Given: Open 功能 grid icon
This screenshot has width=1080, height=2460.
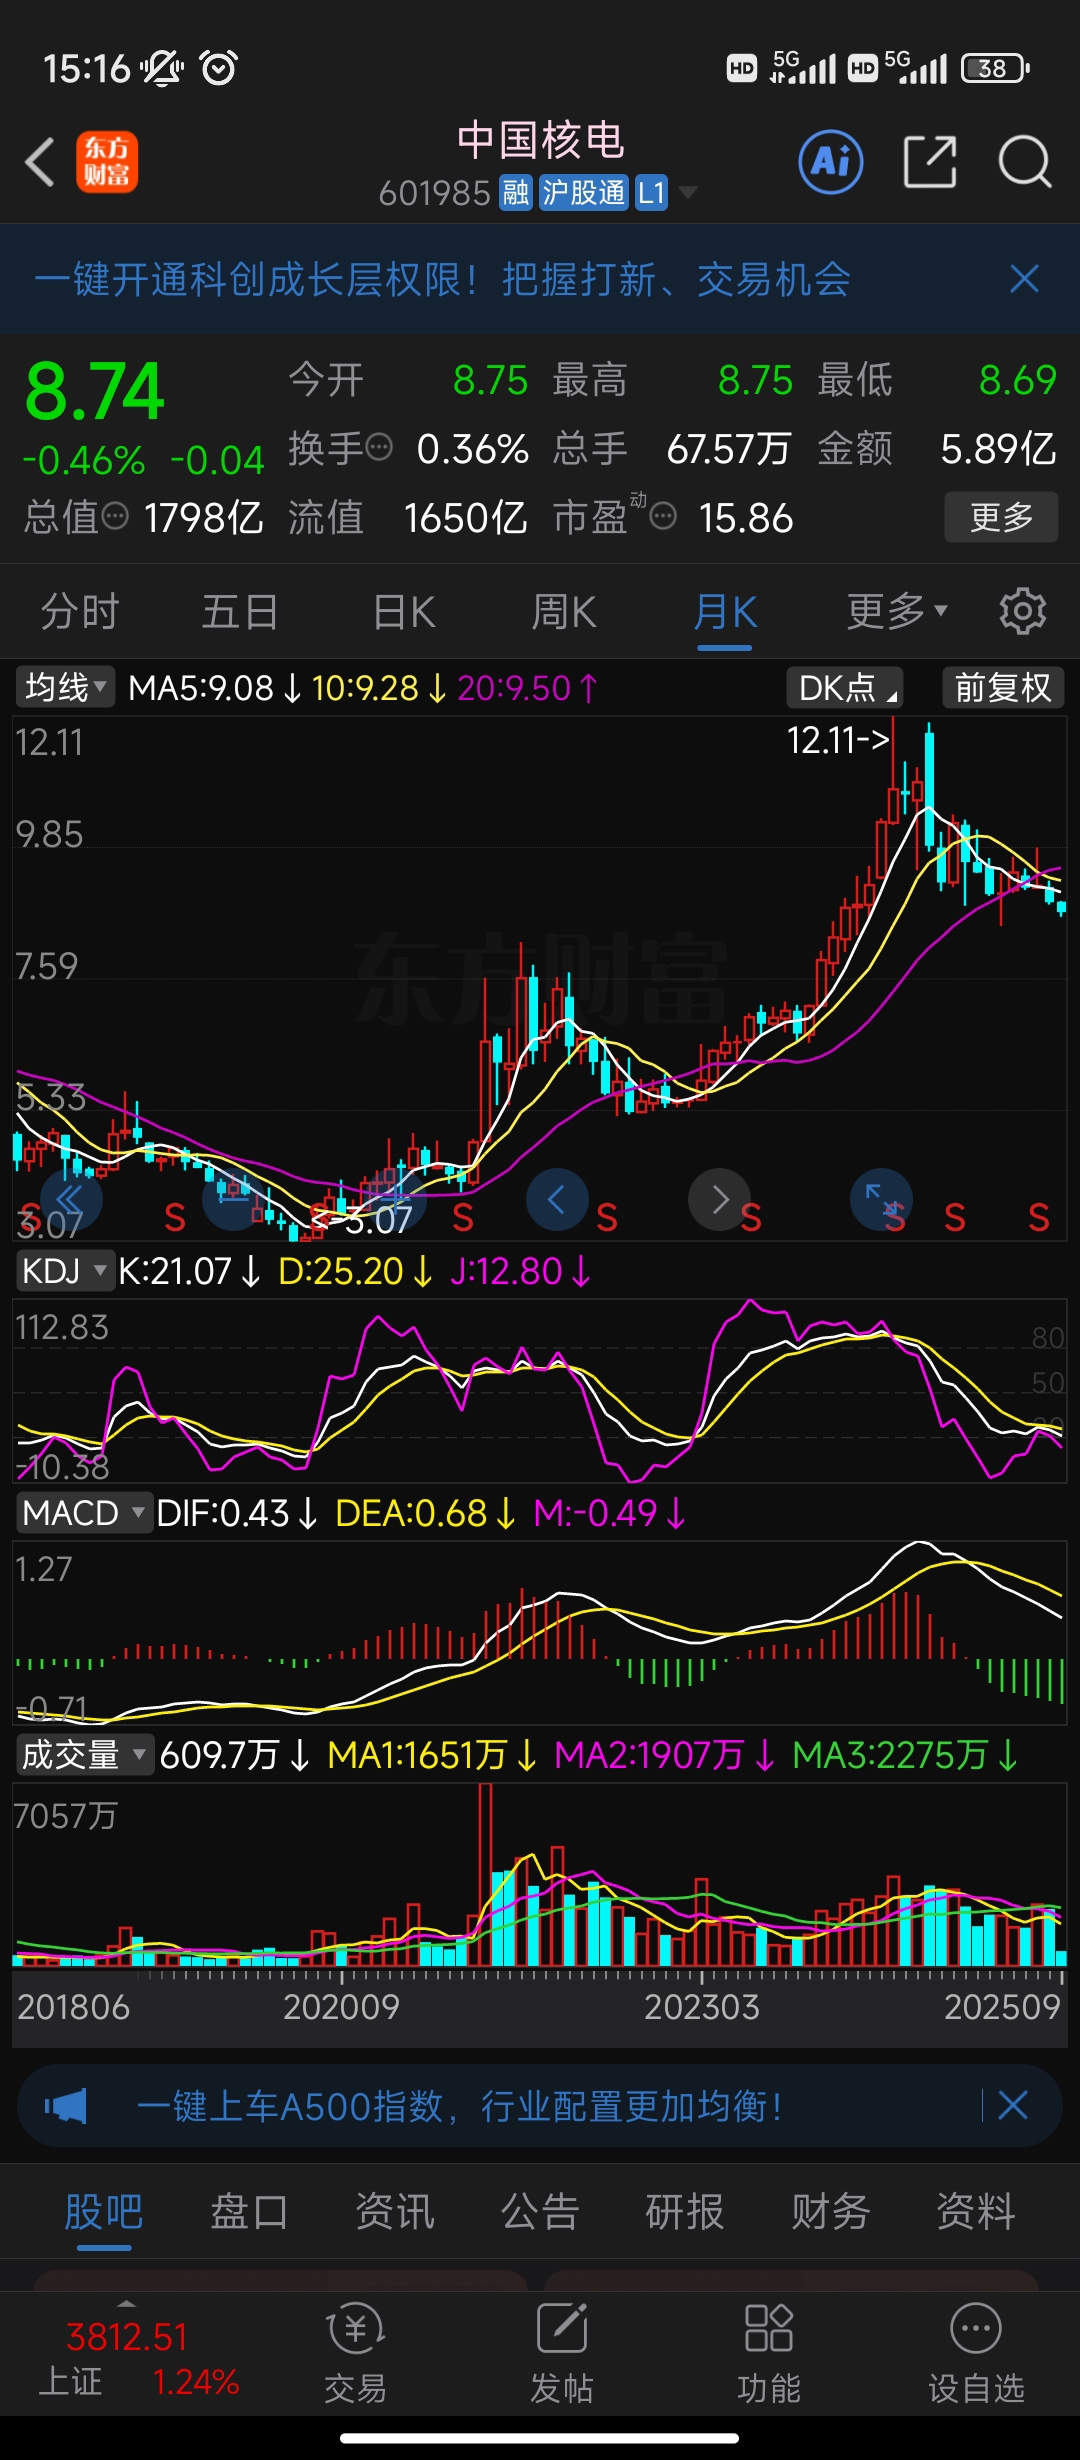Looking at the screenshot, I should (x=769, y=2353).
